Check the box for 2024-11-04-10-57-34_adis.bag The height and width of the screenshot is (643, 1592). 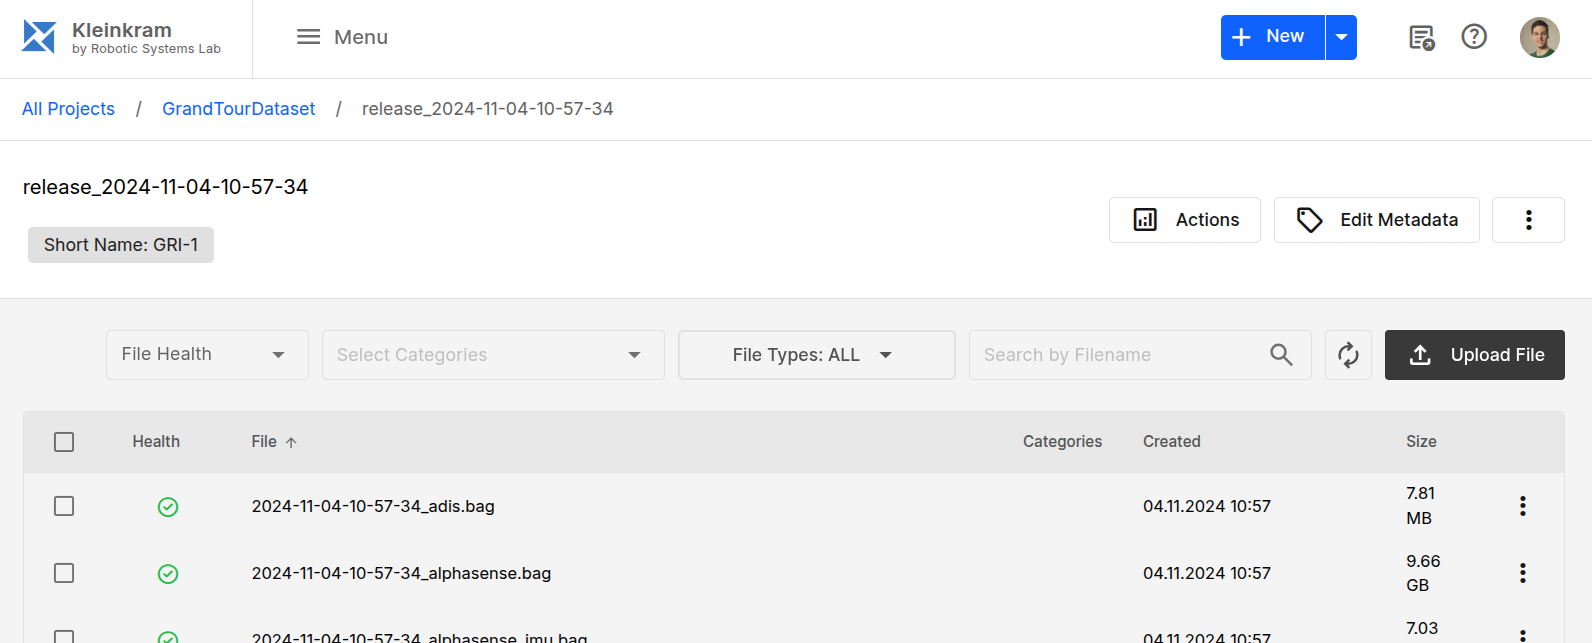click(x=64, y=506)
